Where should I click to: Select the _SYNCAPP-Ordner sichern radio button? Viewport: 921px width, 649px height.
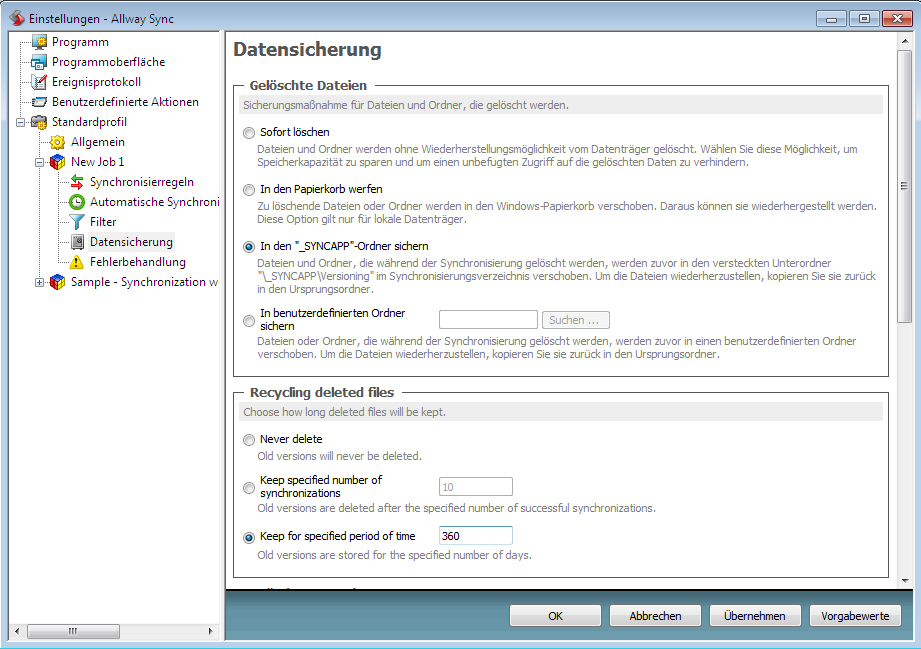pos(249,247)
